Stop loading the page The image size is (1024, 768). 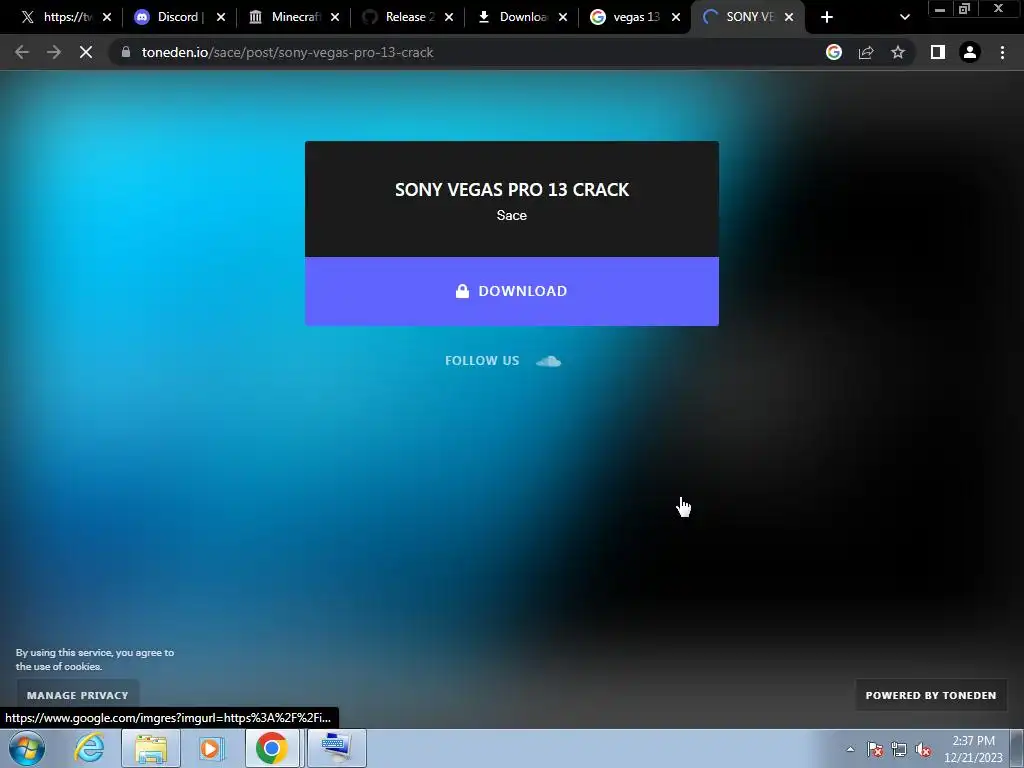(x=86, y=52)
